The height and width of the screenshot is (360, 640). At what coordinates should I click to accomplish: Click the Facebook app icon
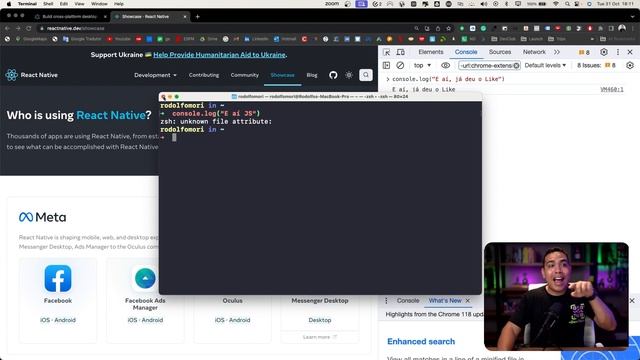coord(58,278)
